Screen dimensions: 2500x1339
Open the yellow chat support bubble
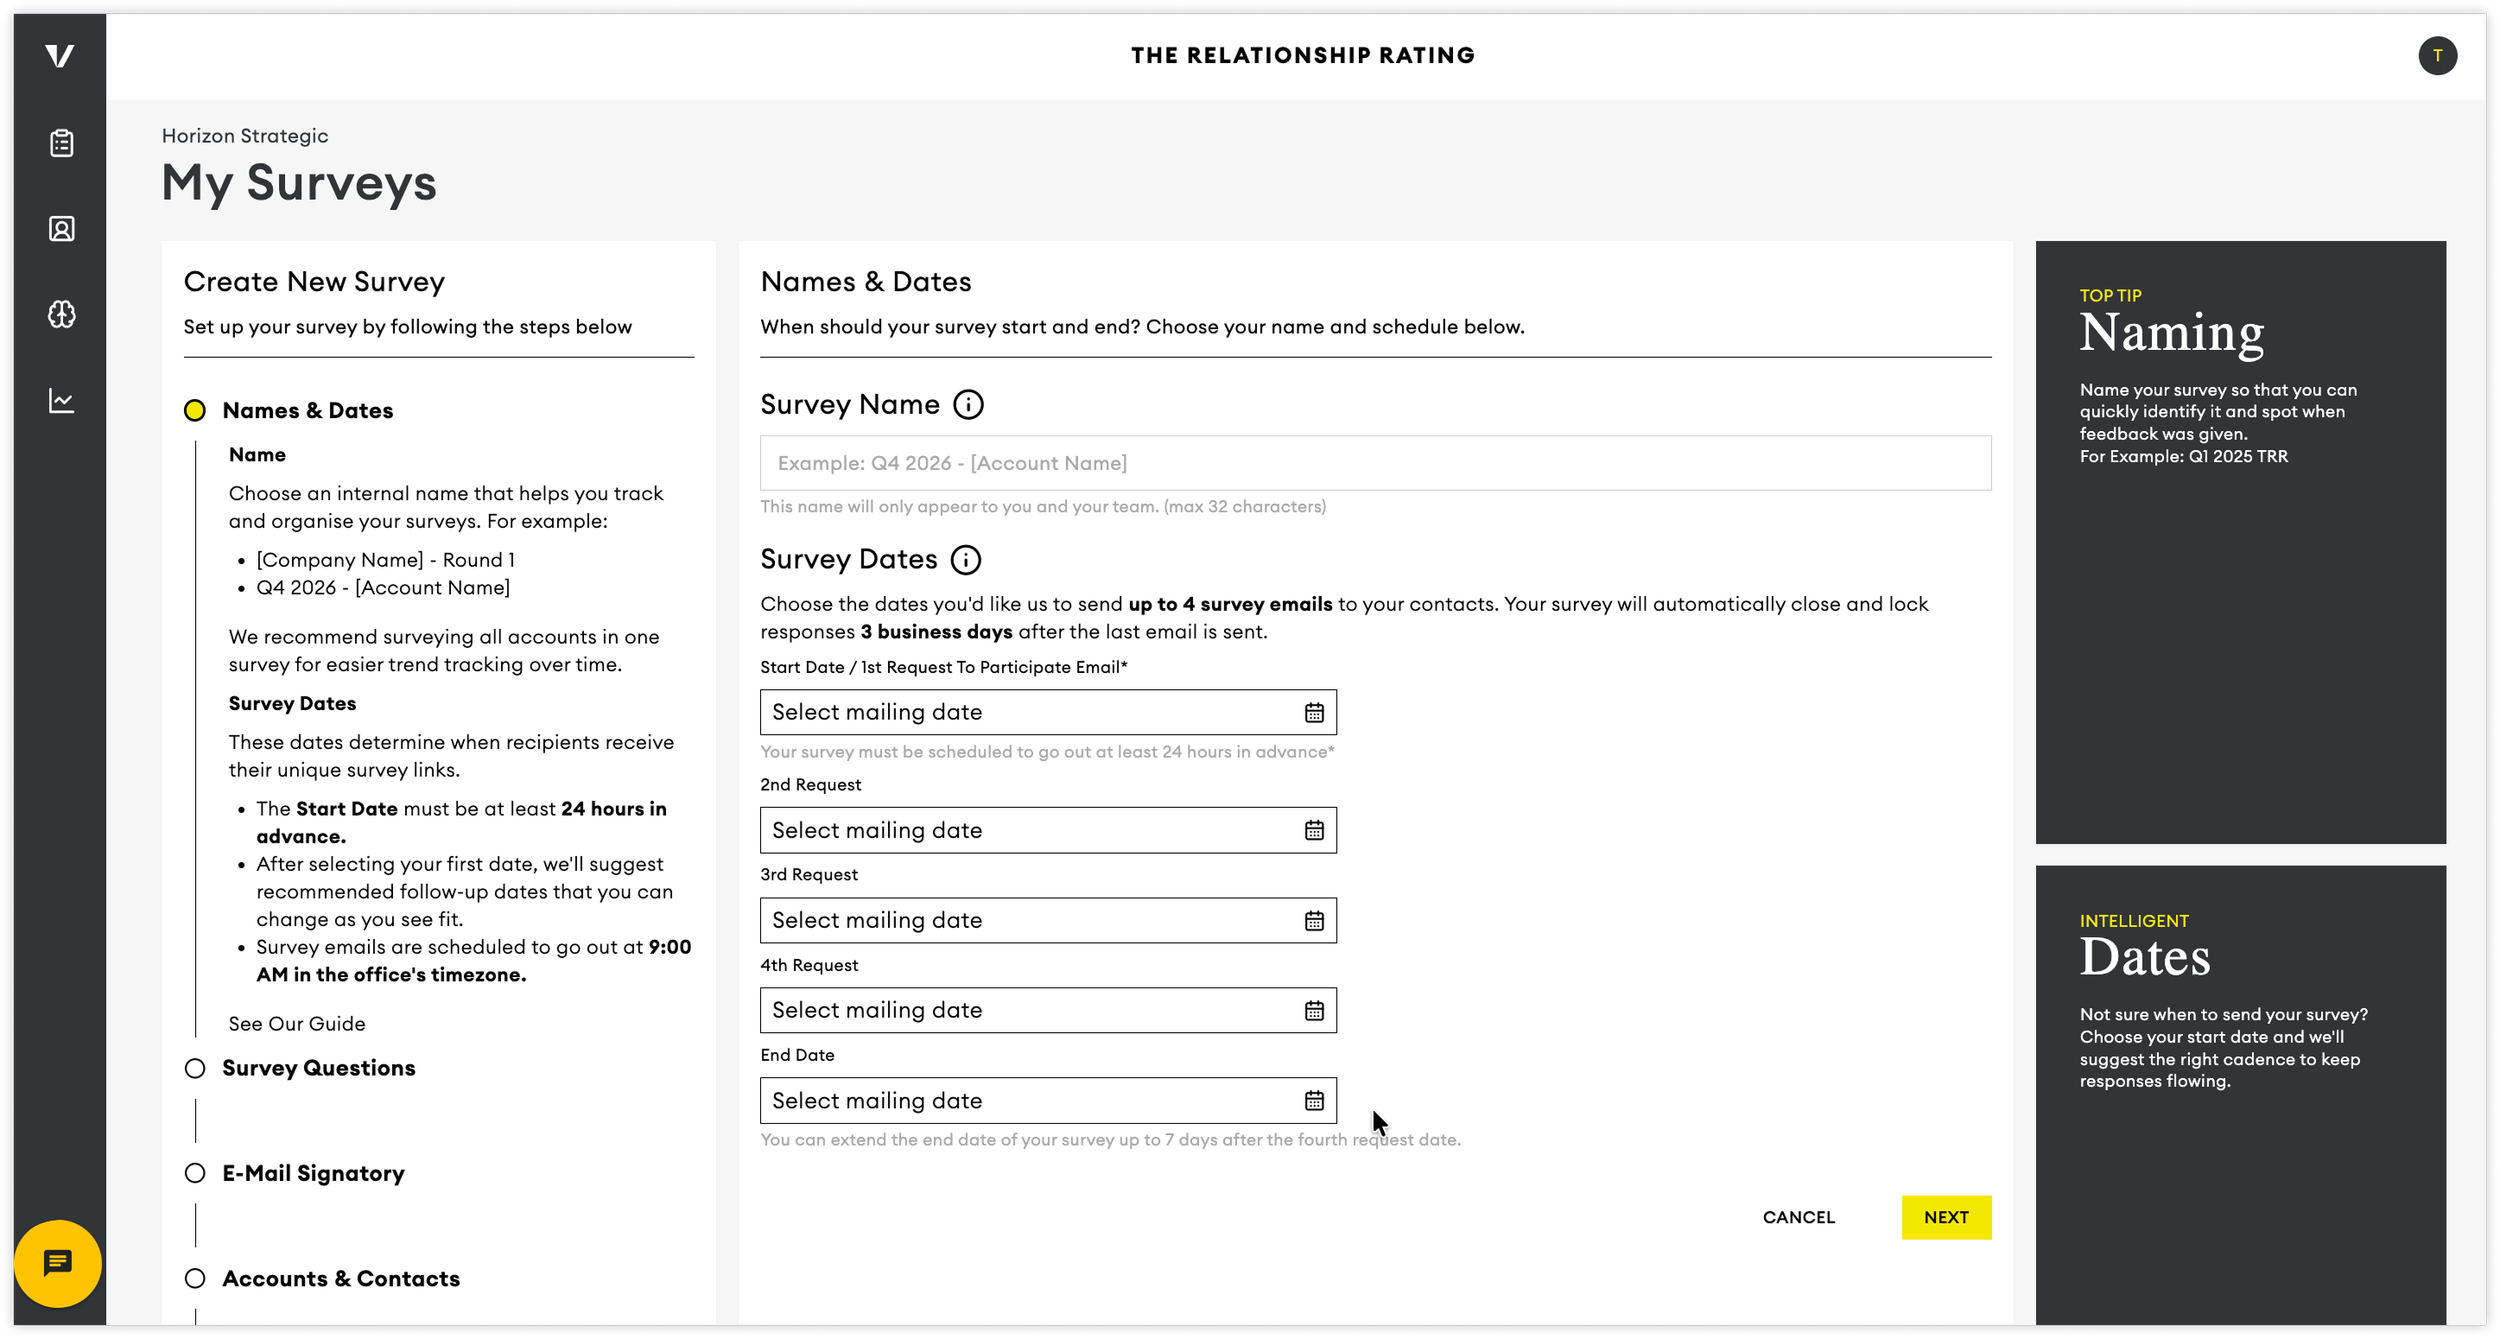58,1264
